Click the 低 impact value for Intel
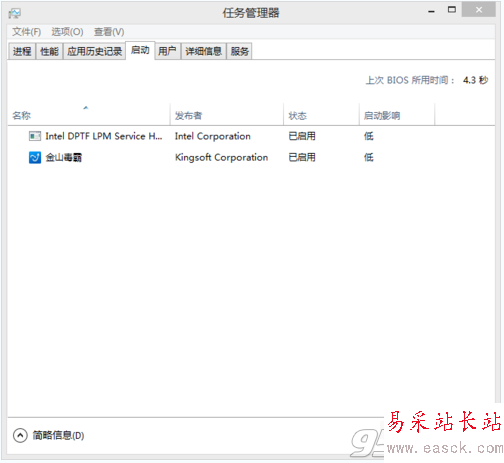504x463 pixels. tap(369, 136)
